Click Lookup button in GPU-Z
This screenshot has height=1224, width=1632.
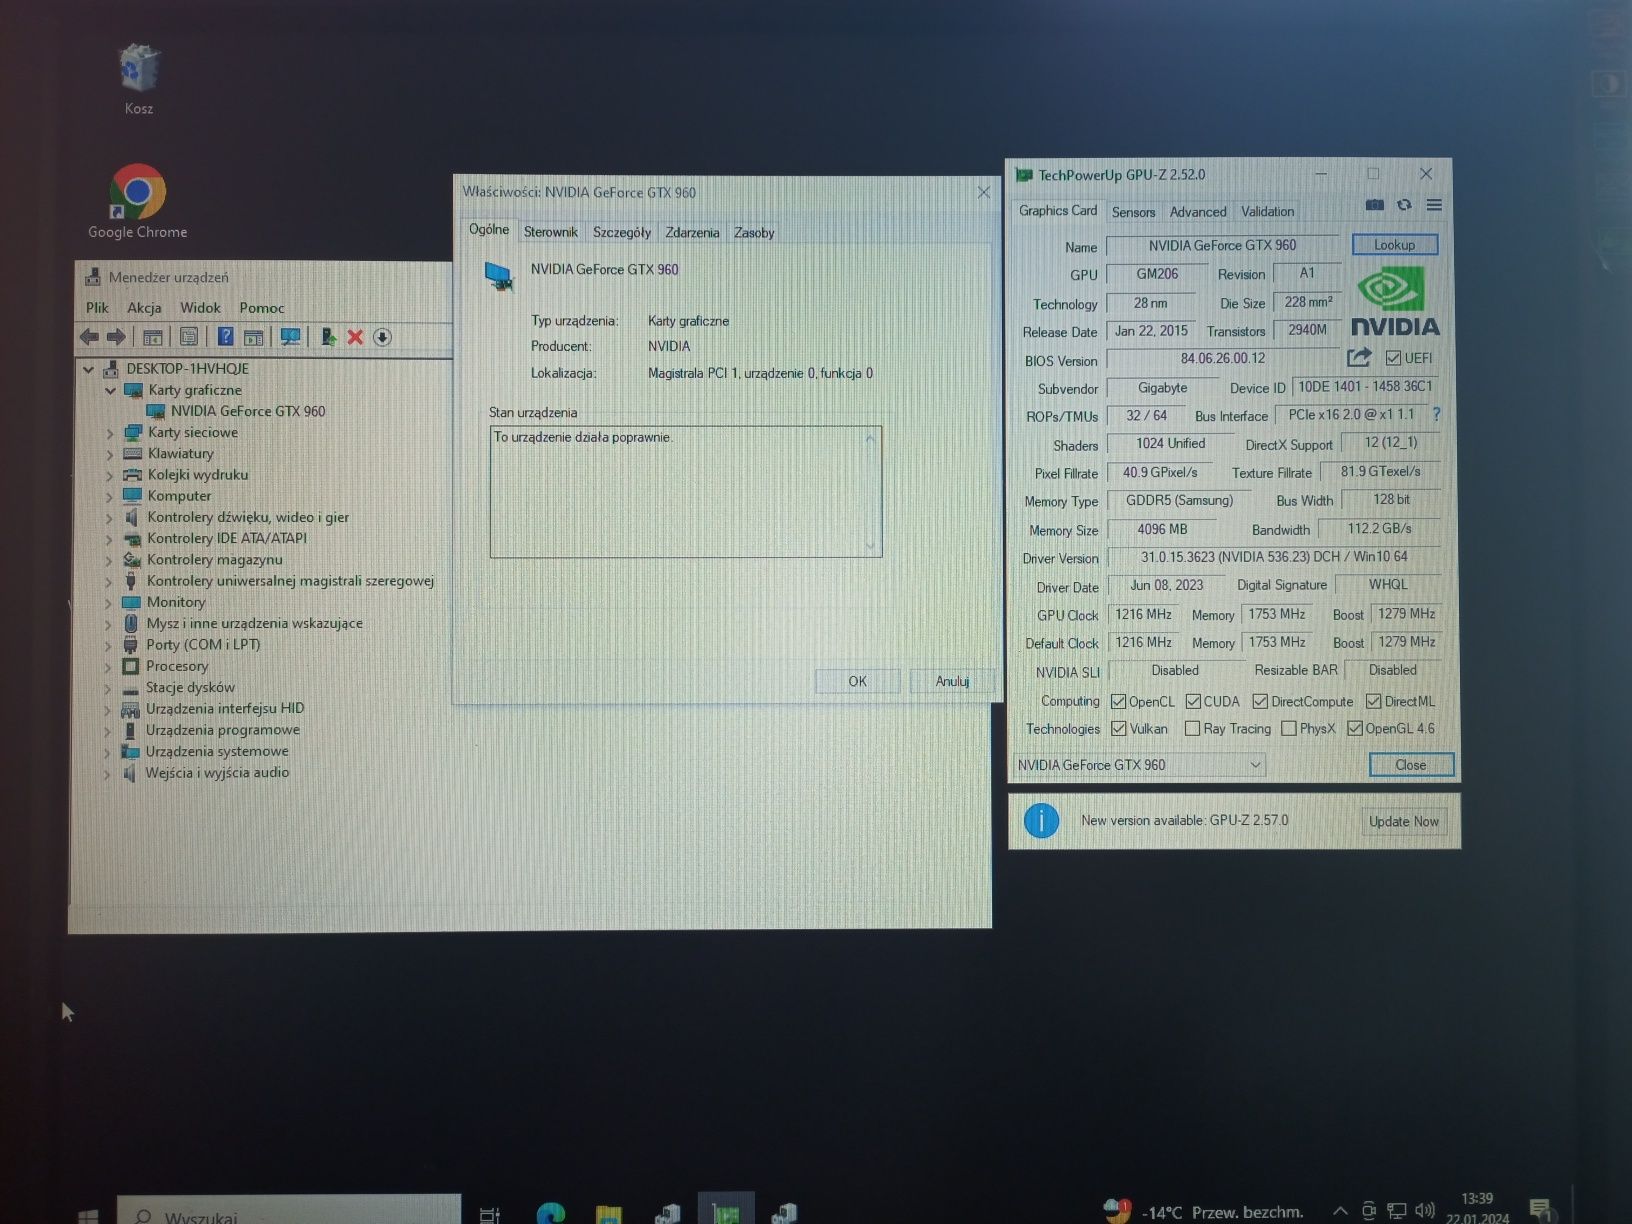1394,245
